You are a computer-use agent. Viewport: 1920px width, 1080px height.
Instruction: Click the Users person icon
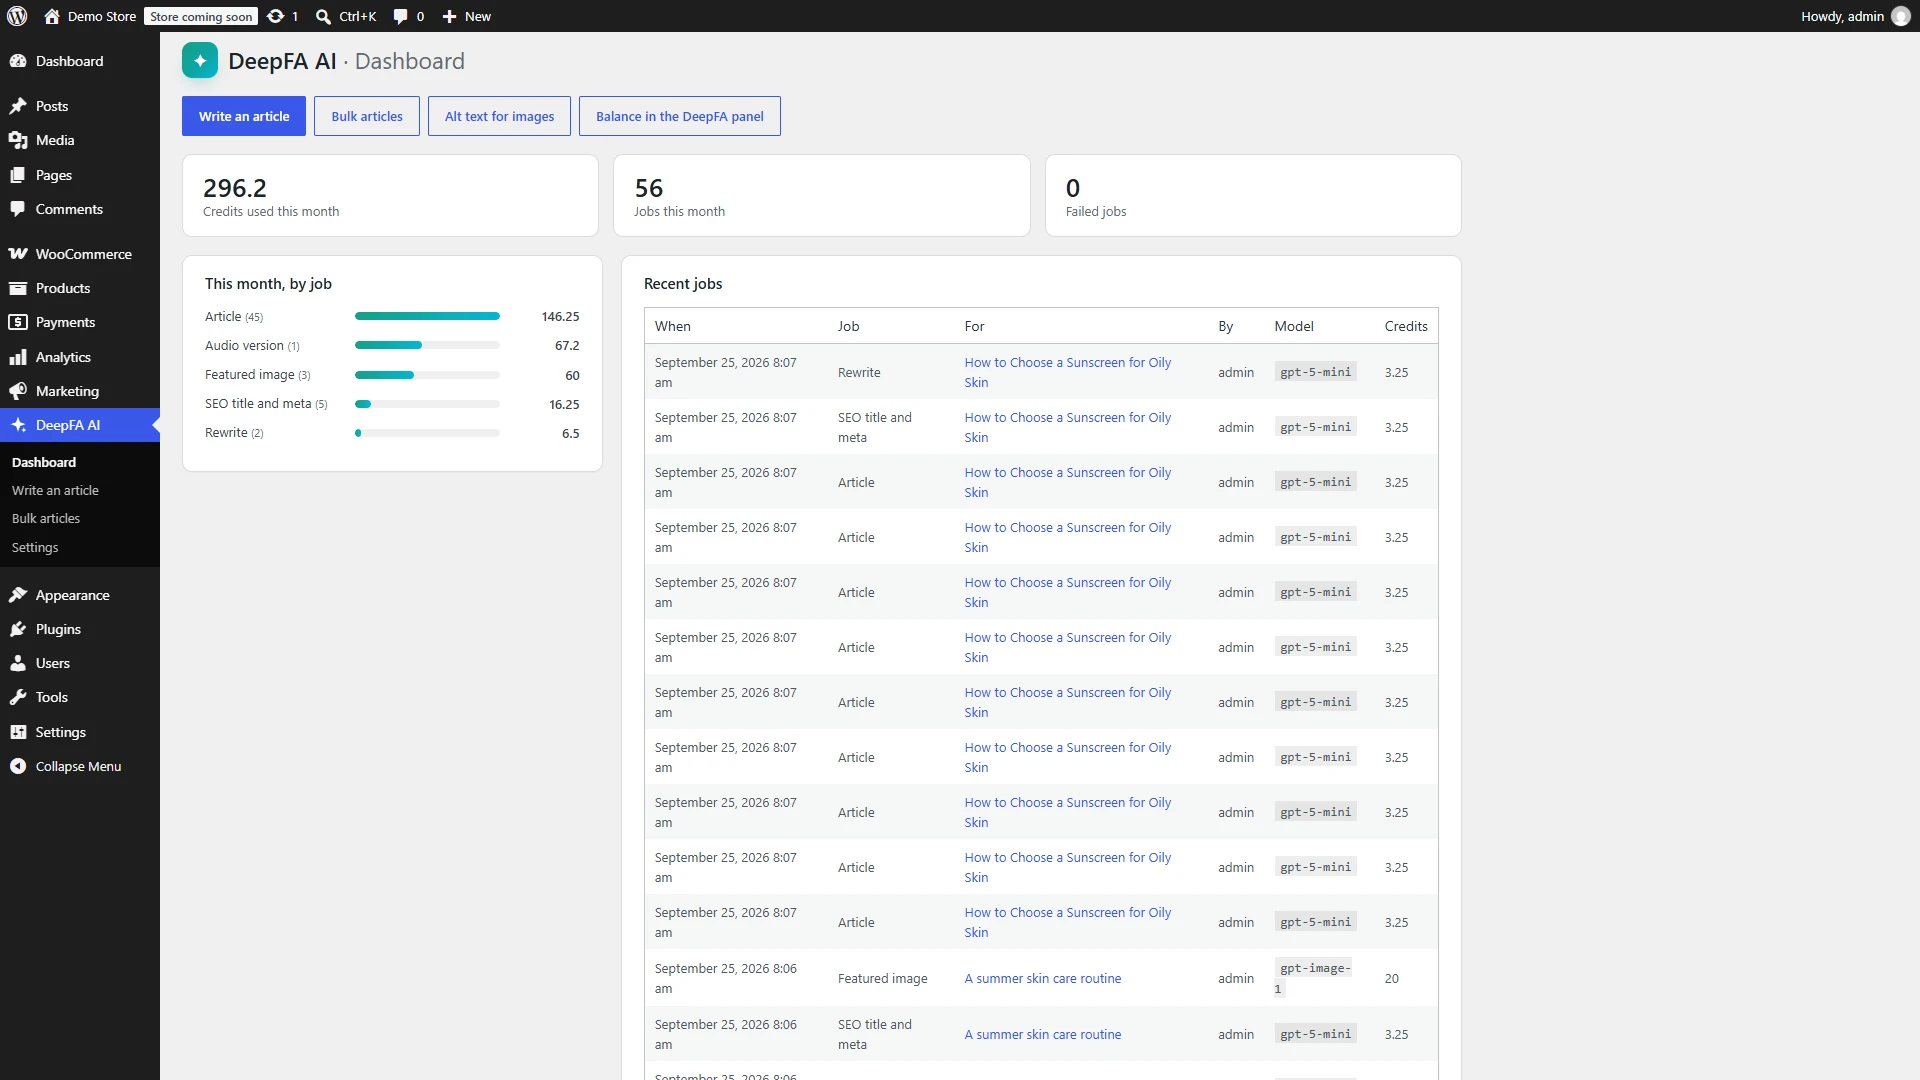[x=18, y=663]
